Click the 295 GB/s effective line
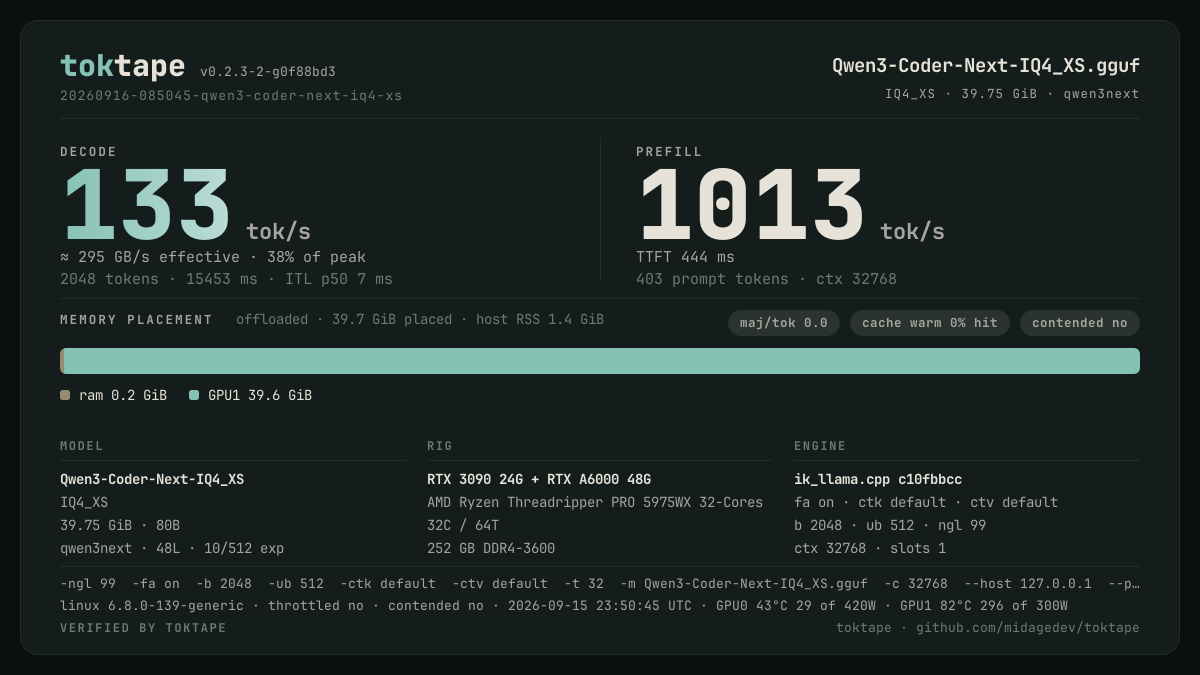 click(213, 257)
